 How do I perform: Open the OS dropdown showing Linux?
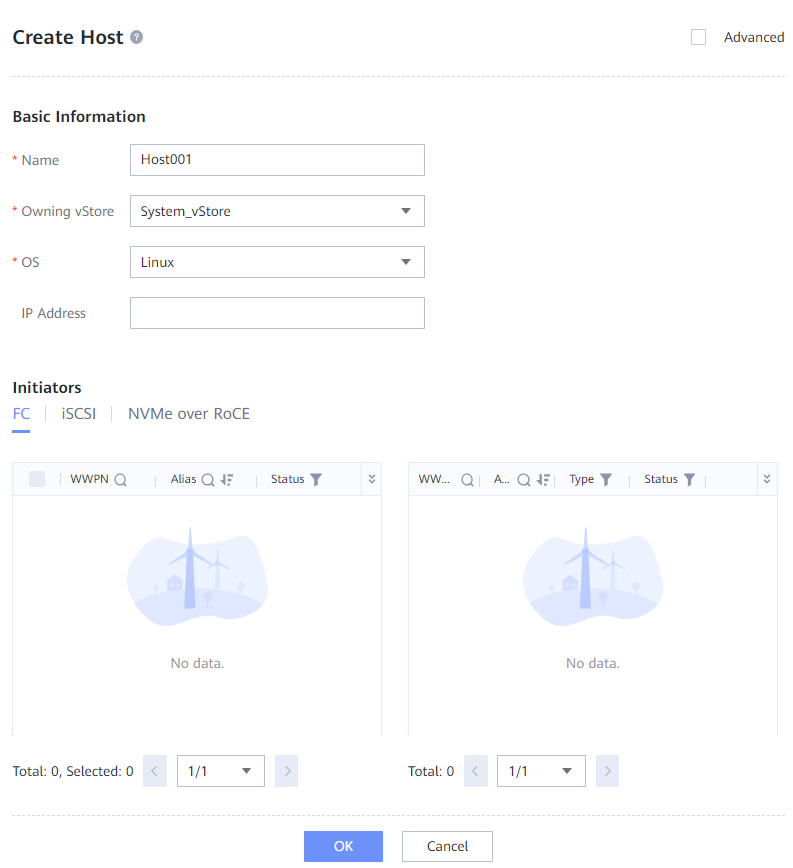[x=277, y=262]
